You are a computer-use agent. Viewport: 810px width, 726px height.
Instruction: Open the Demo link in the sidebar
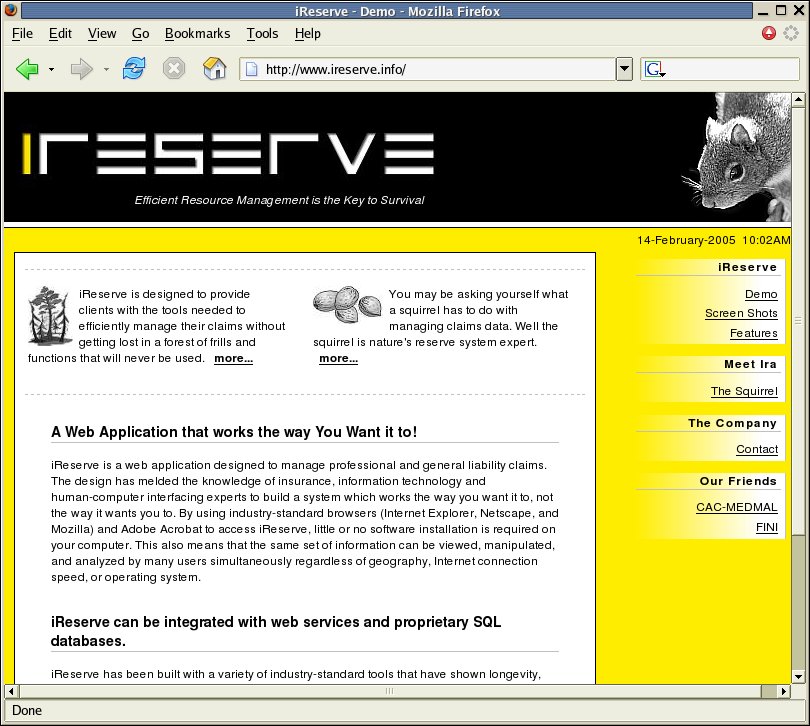click(761, 294)
